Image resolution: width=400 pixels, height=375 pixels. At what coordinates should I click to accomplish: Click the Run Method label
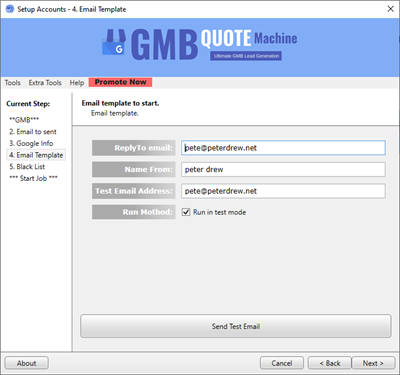click(x=134, y=212)
